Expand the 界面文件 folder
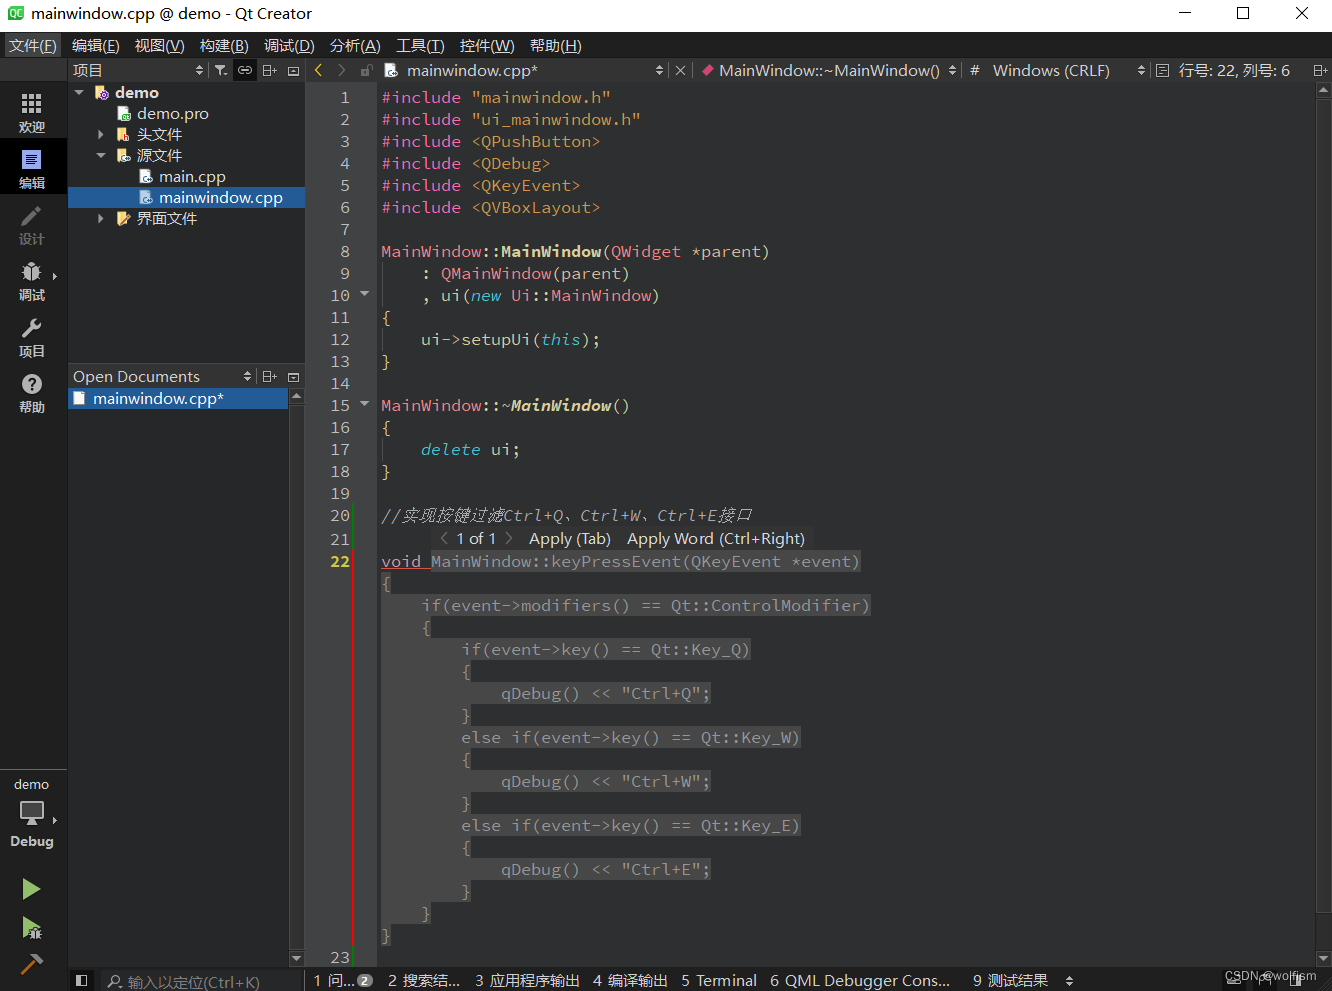 101,218
